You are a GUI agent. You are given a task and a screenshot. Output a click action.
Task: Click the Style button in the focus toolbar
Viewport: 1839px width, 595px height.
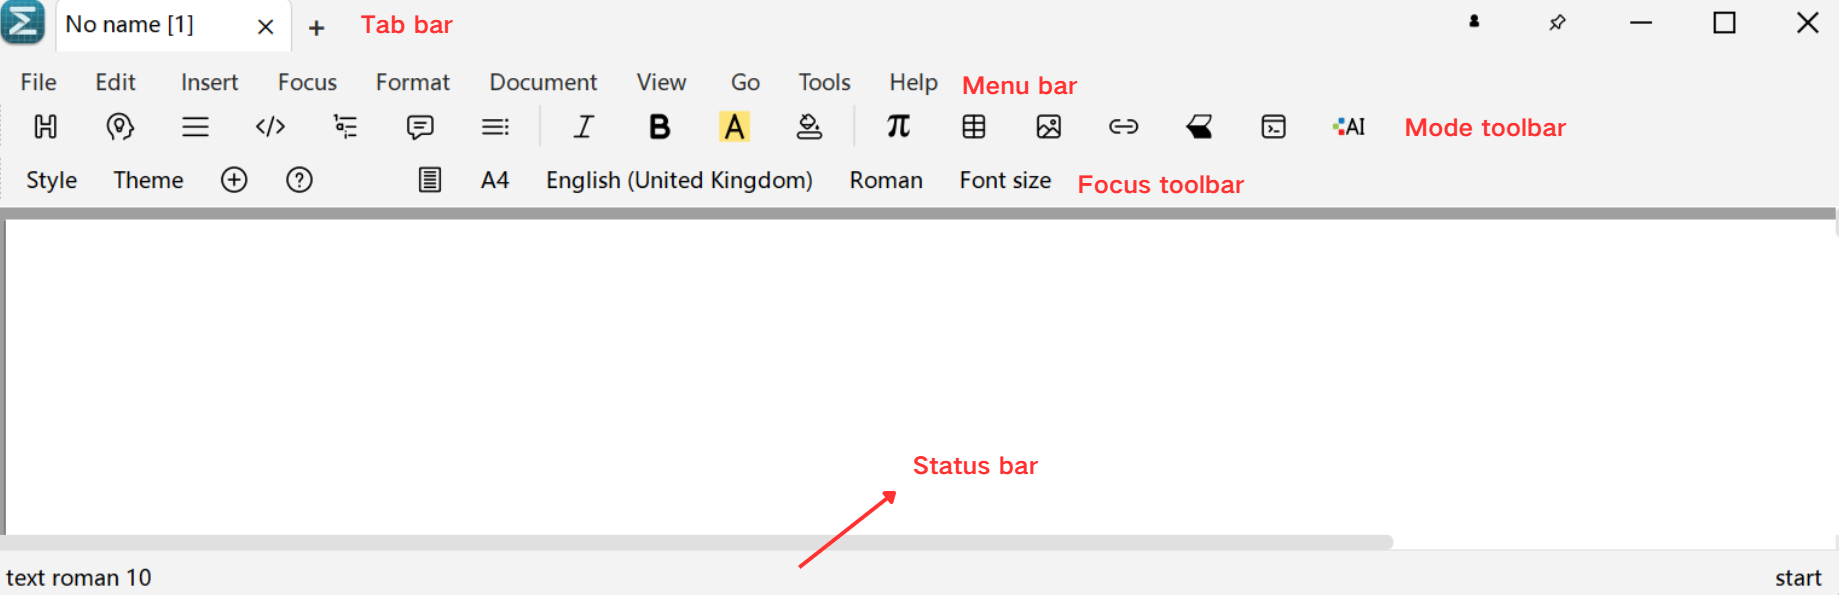click(51, 180)
